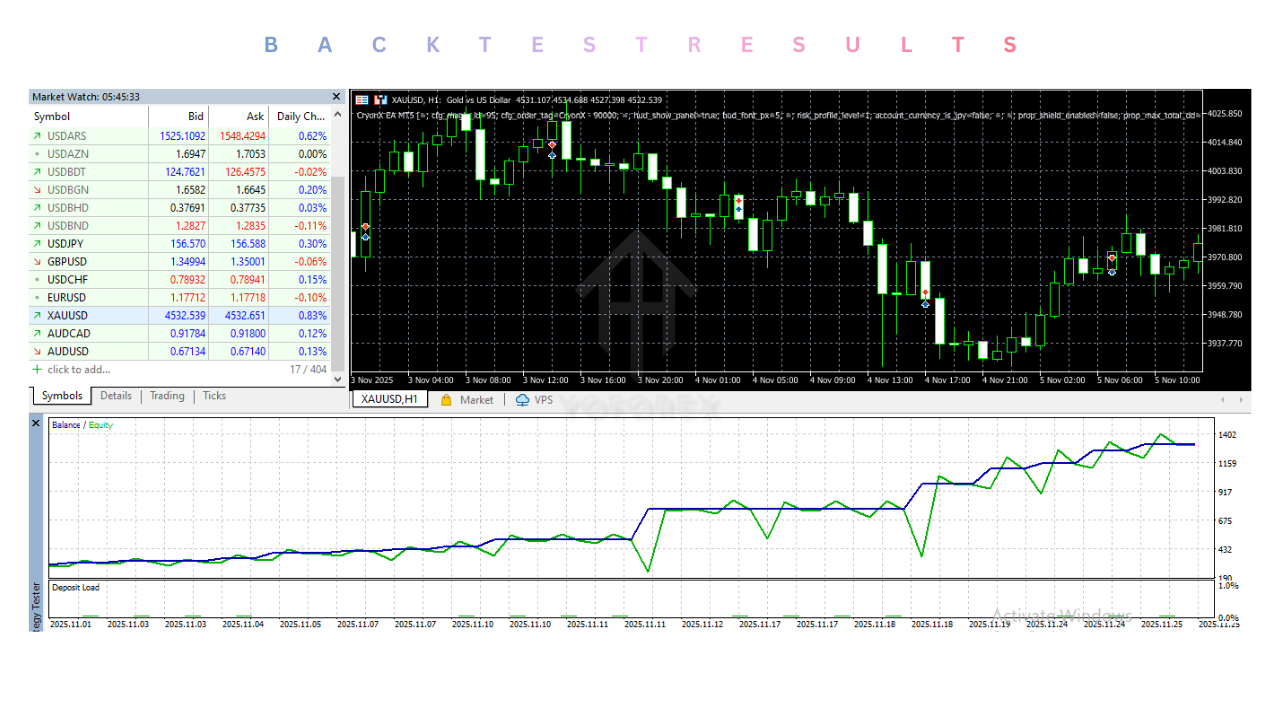Viewport: 1280px width, 720px height.
Task: Select the XAUUSD,H1 chart tab
Action: [391, 400]
